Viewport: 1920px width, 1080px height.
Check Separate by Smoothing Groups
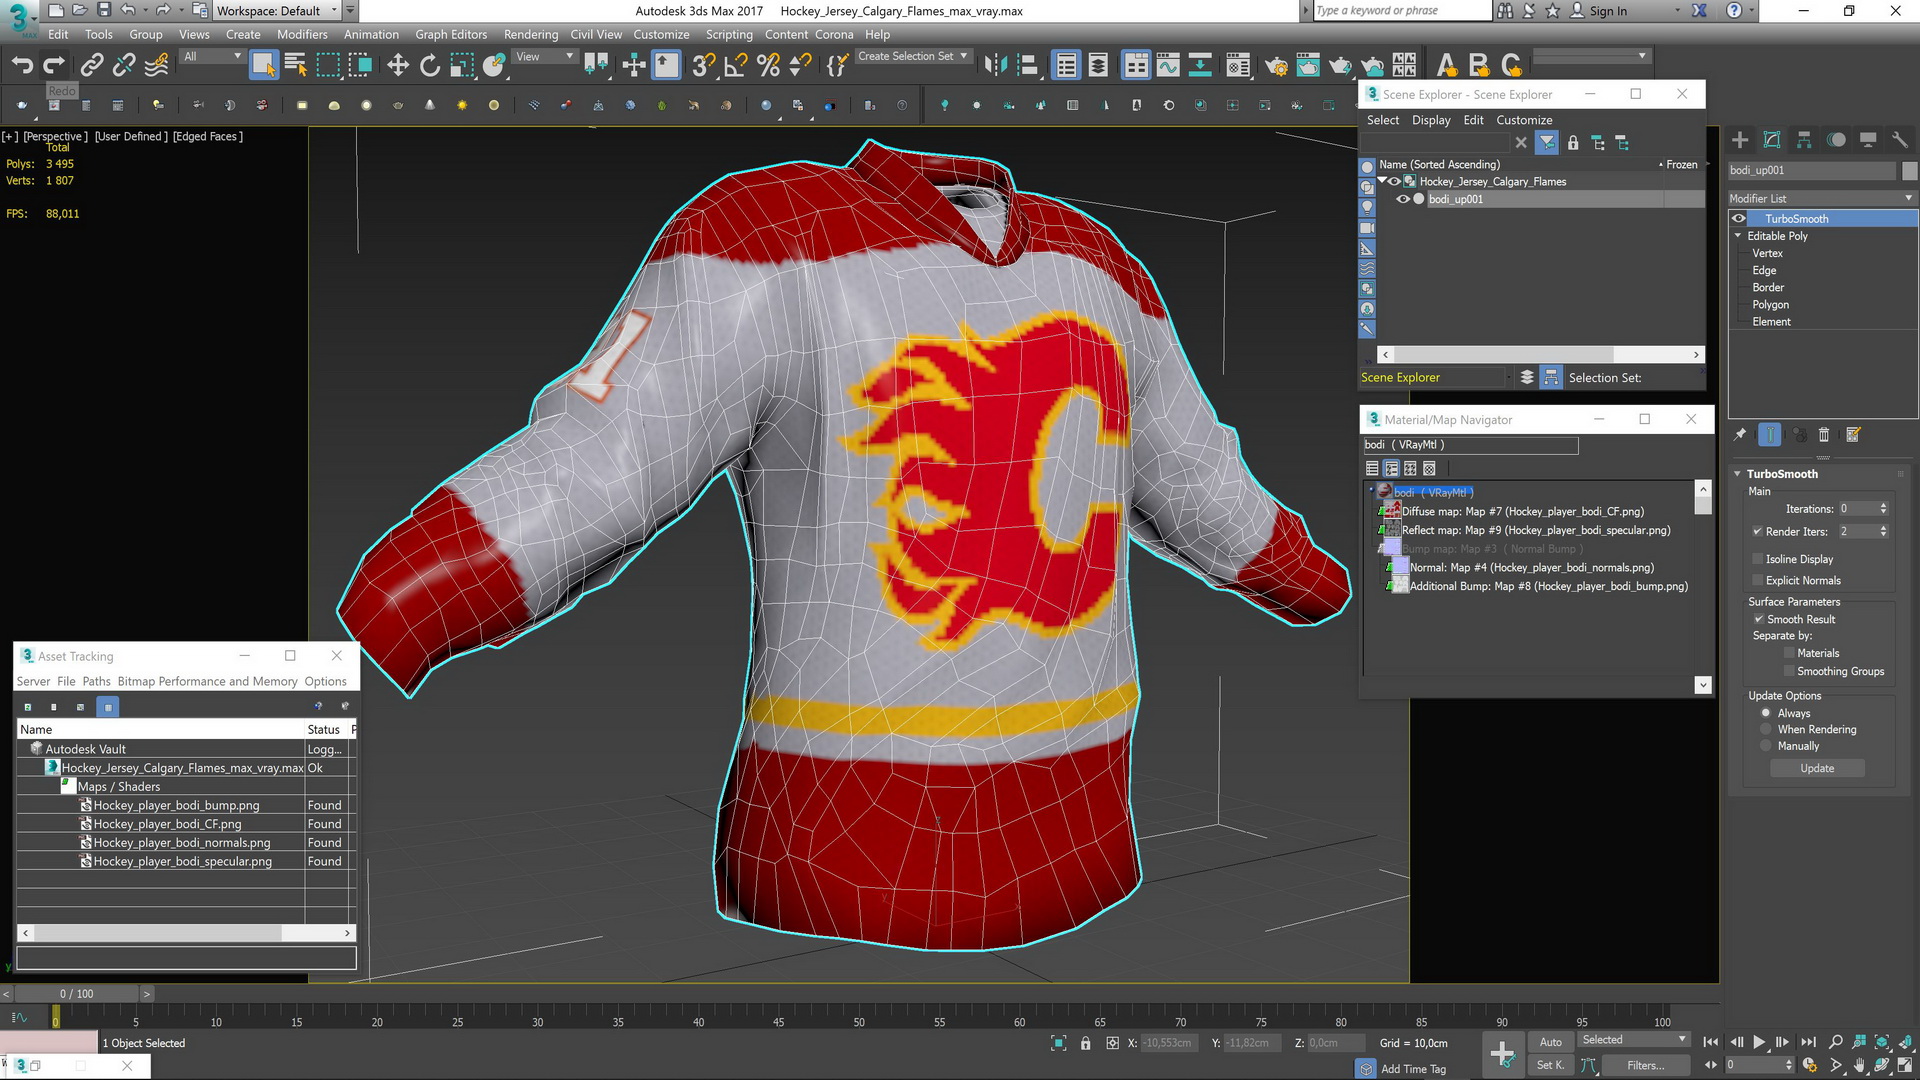coord(1789,671)
